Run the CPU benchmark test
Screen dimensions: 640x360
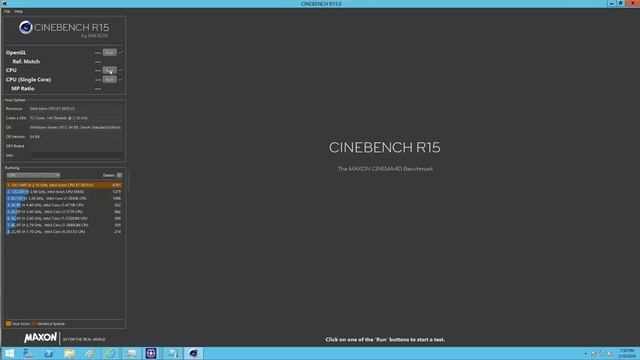coord(109,70)
